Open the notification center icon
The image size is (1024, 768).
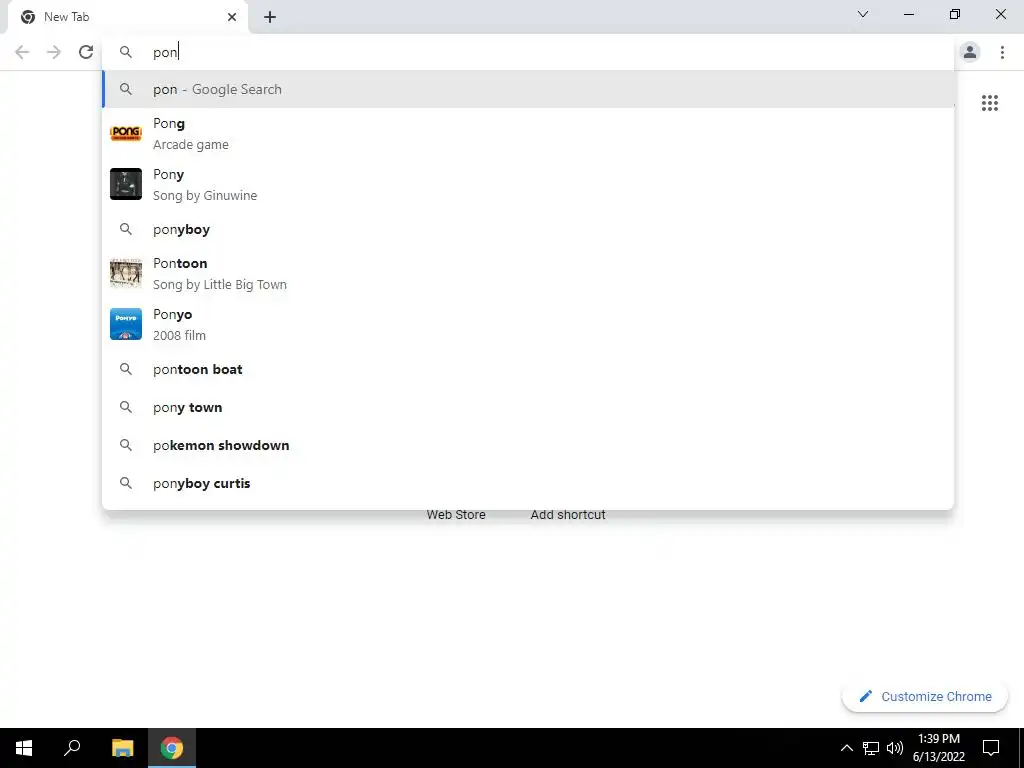(991, 748)
